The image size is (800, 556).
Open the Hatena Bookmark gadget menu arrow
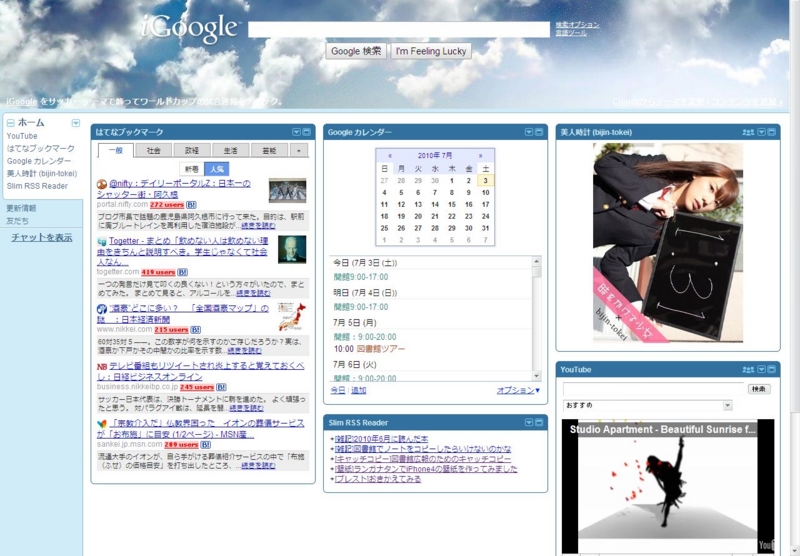tap(296, 132)
